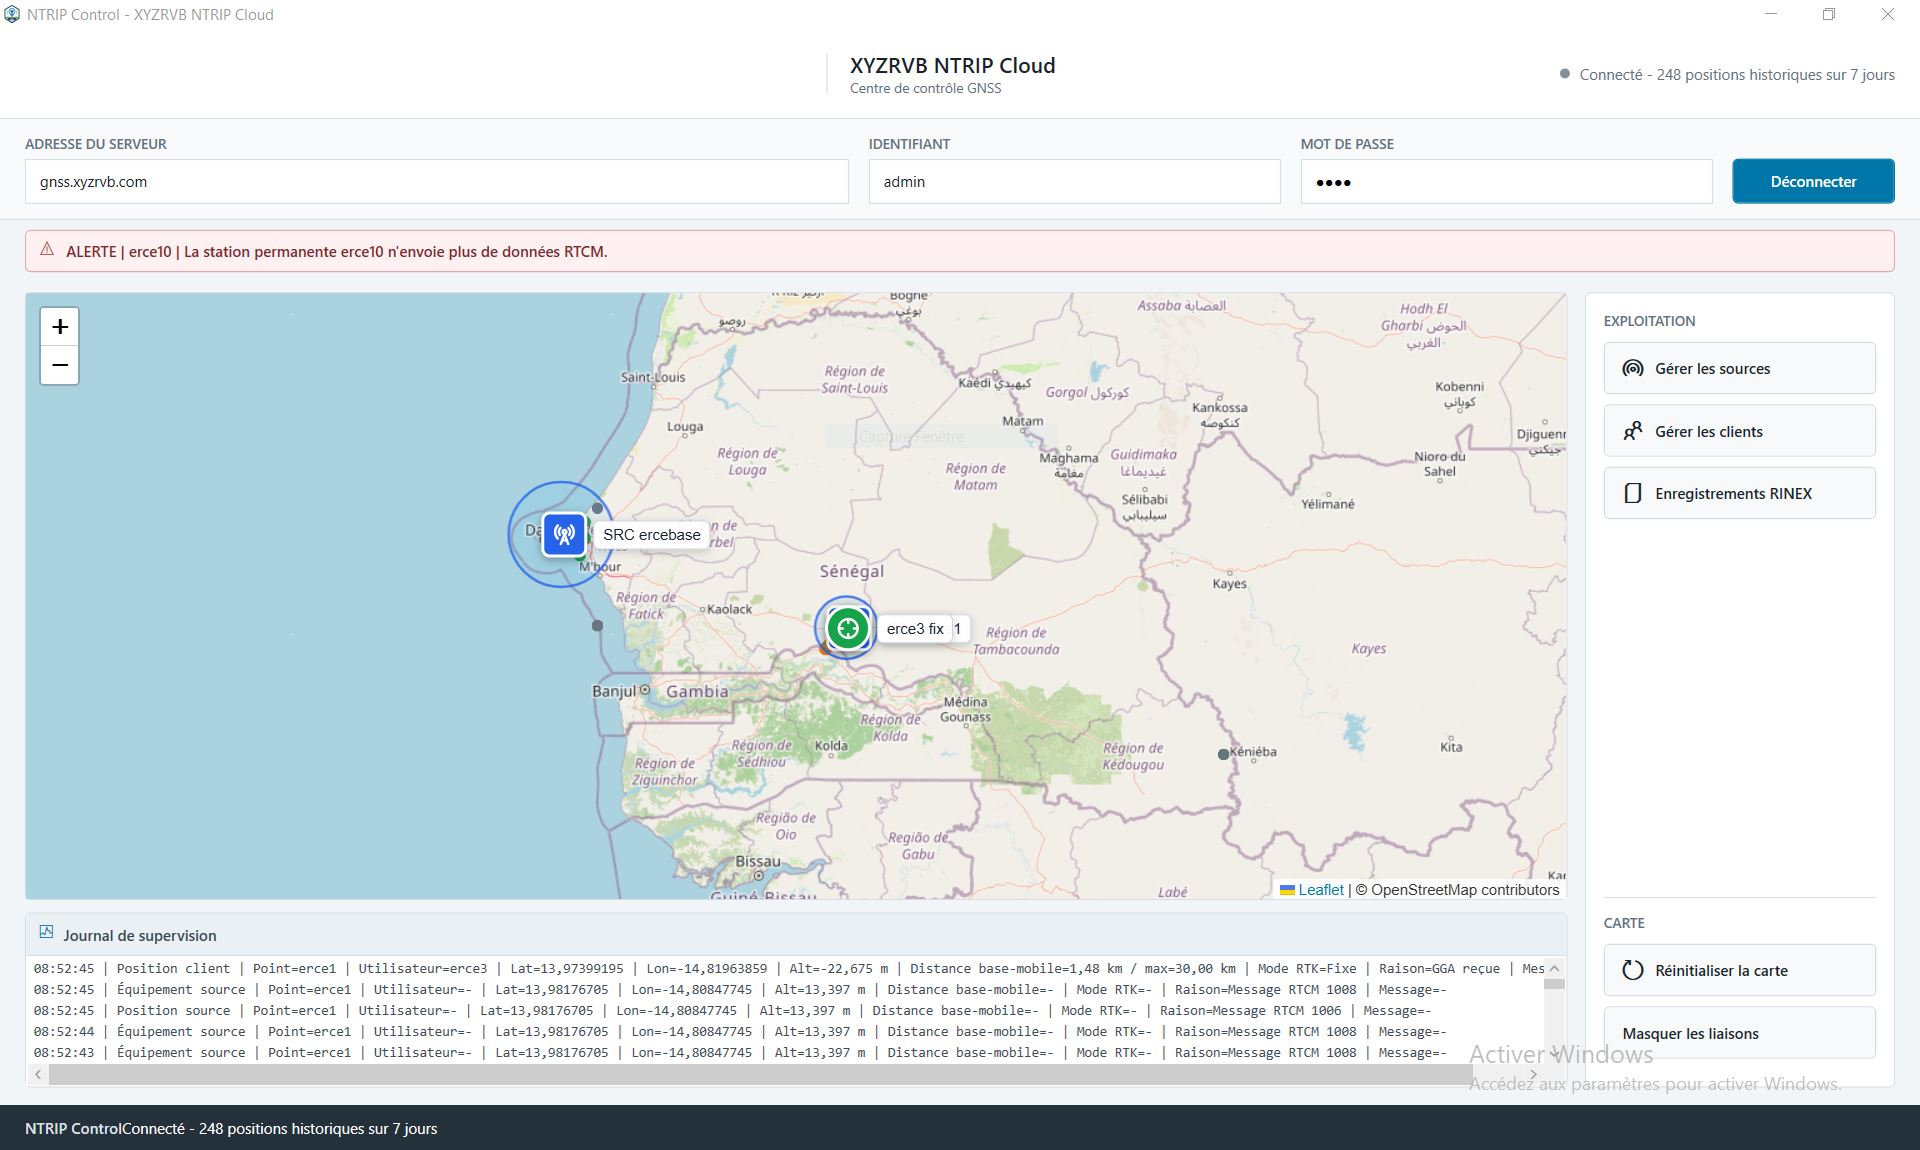This screenshot has width=1920, height=1150.
Task: Click the NTRIP Control app icon in title bar
Action: click(x=12, y=14)
